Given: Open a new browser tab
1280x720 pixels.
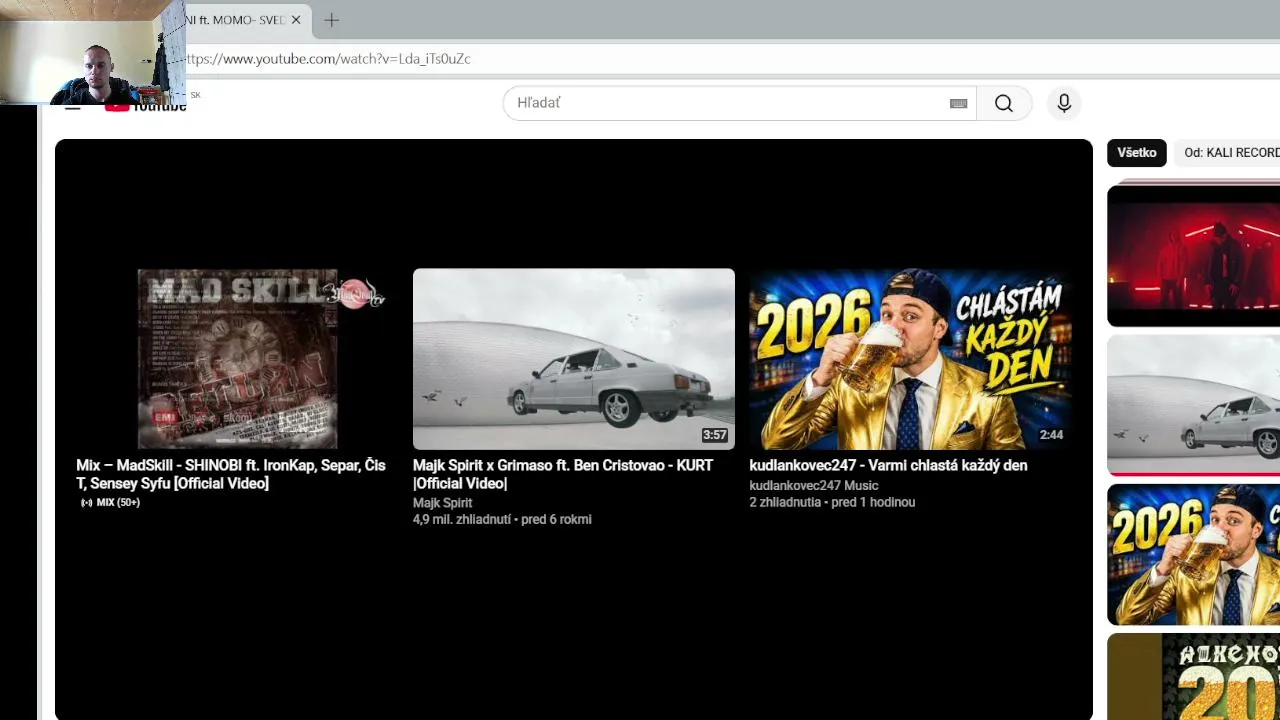Looking at the screenshot, I should 332,20.
